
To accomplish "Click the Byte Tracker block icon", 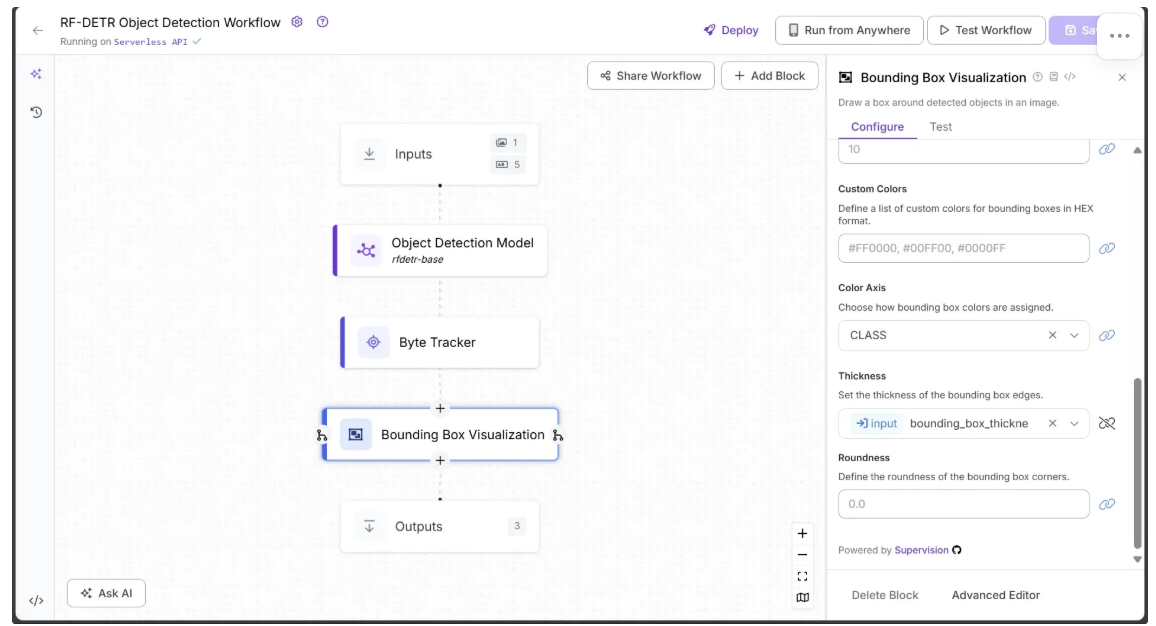I will pyautogui.click(x=374, y=342).
